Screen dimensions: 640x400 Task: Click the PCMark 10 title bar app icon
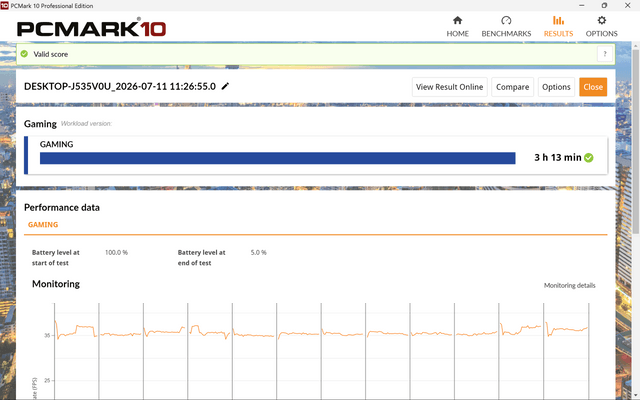click(x=4, y=5)
